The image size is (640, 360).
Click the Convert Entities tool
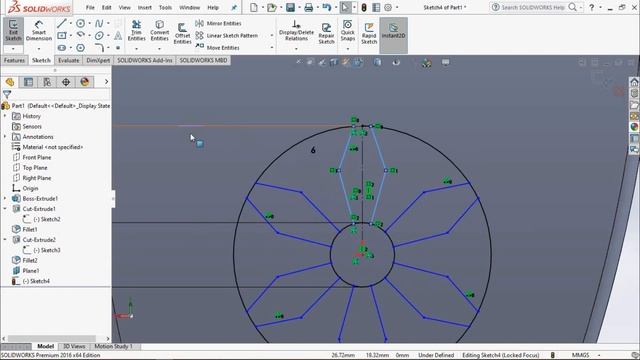(160, 31)
